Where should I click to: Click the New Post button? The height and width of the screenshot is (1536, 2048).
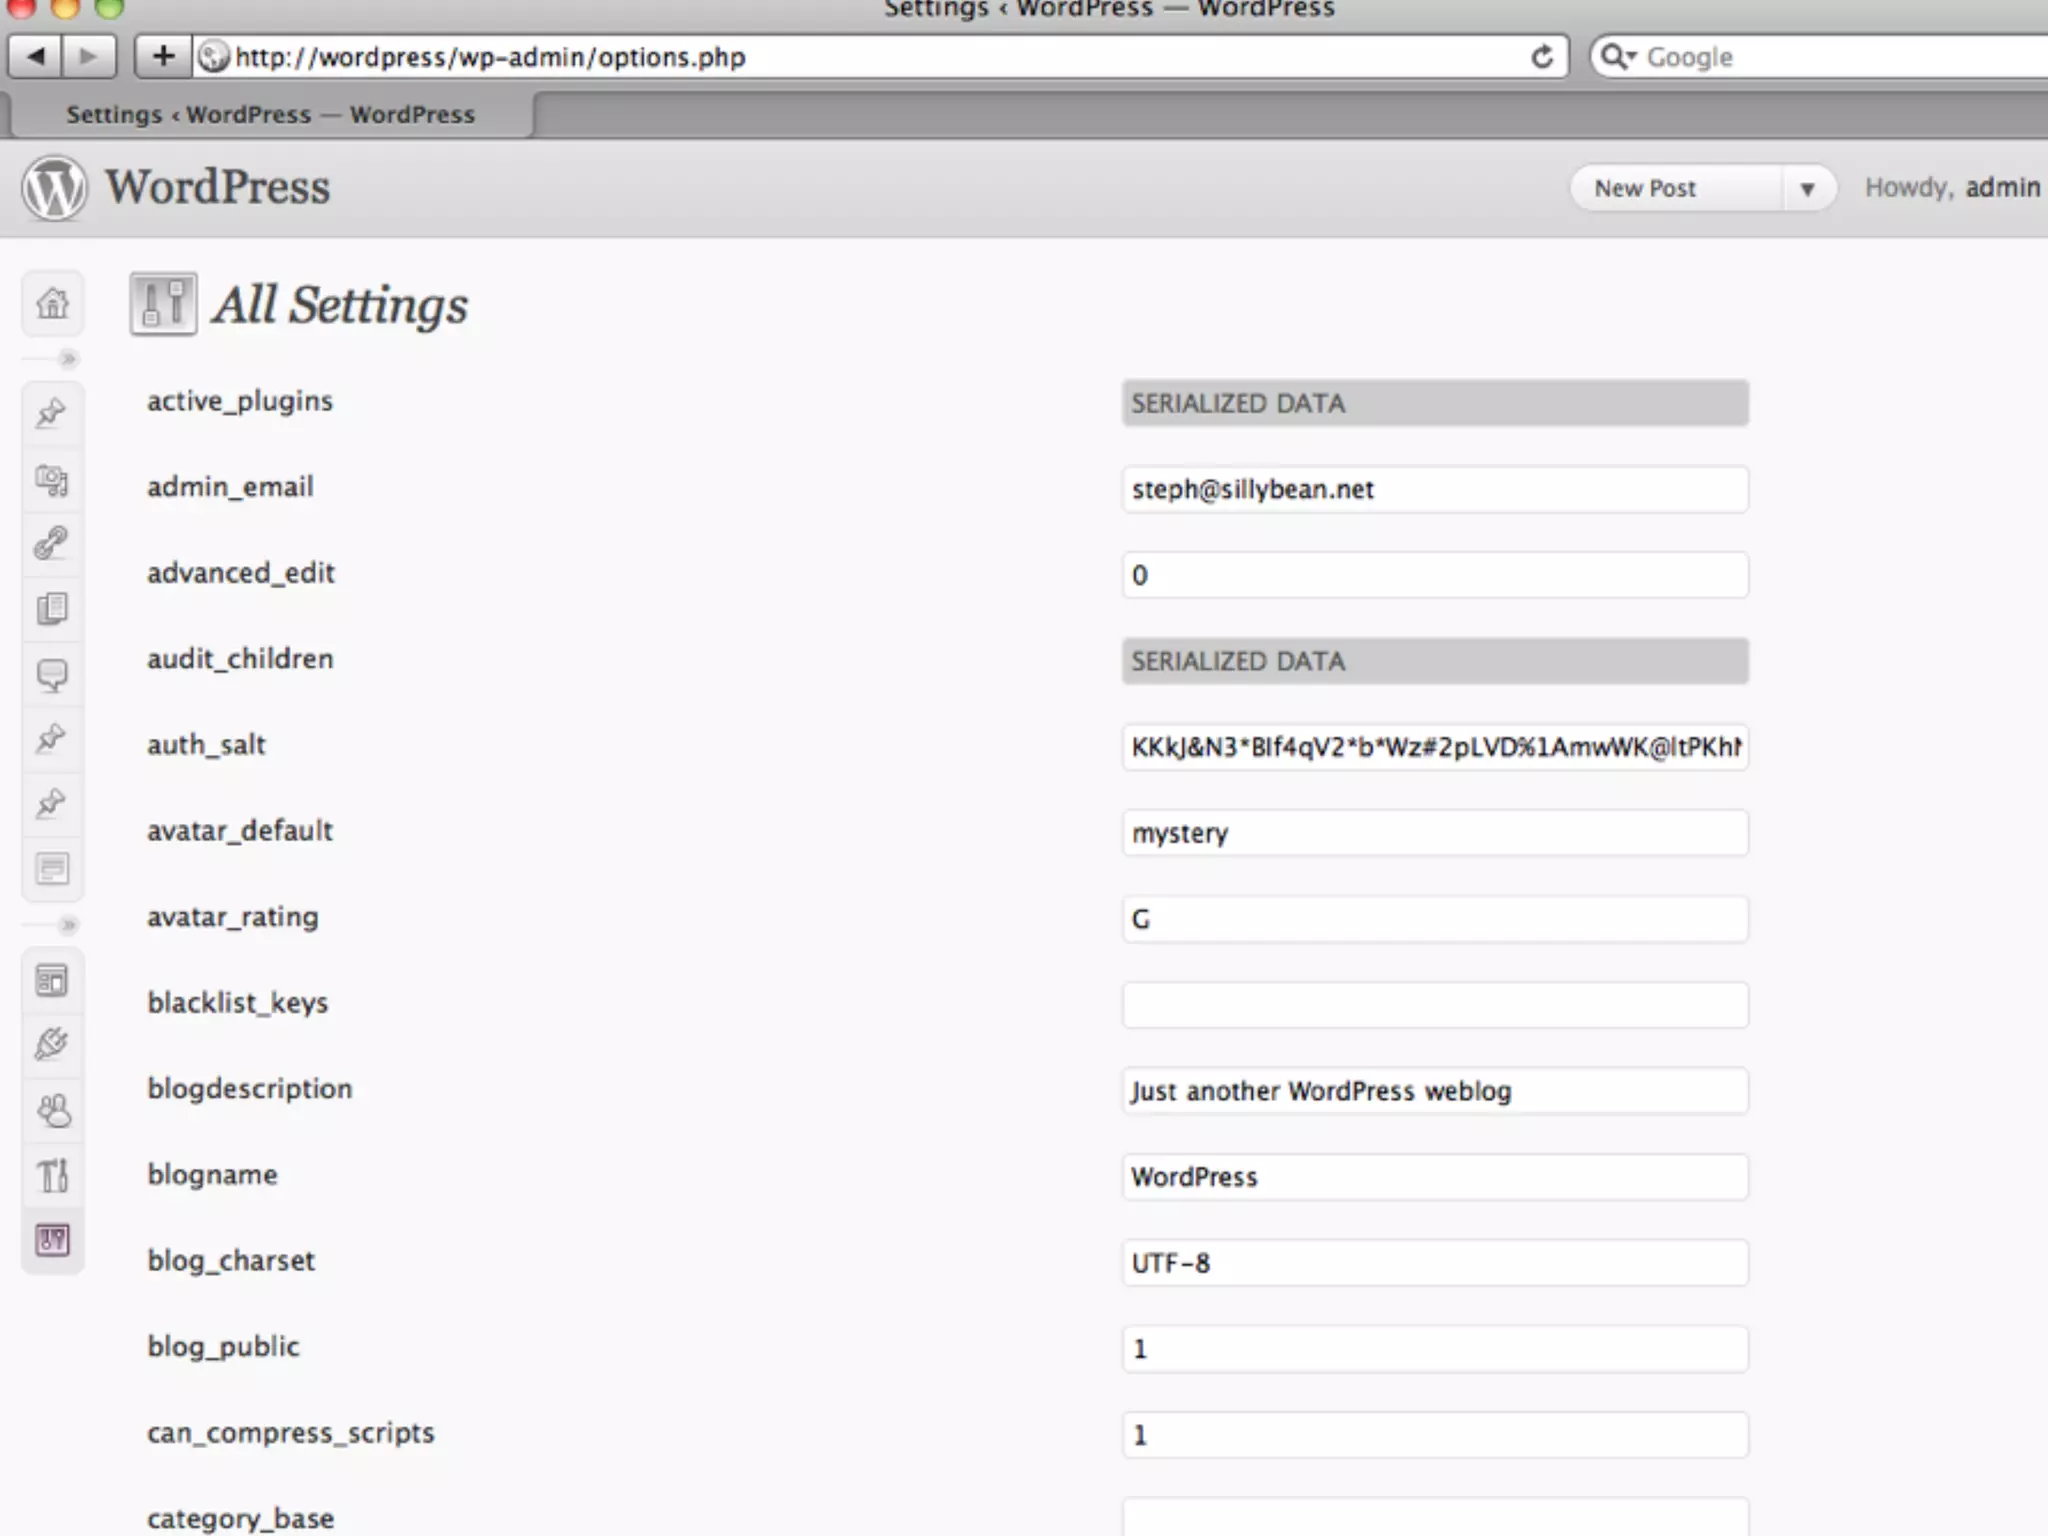[1646, 189]
